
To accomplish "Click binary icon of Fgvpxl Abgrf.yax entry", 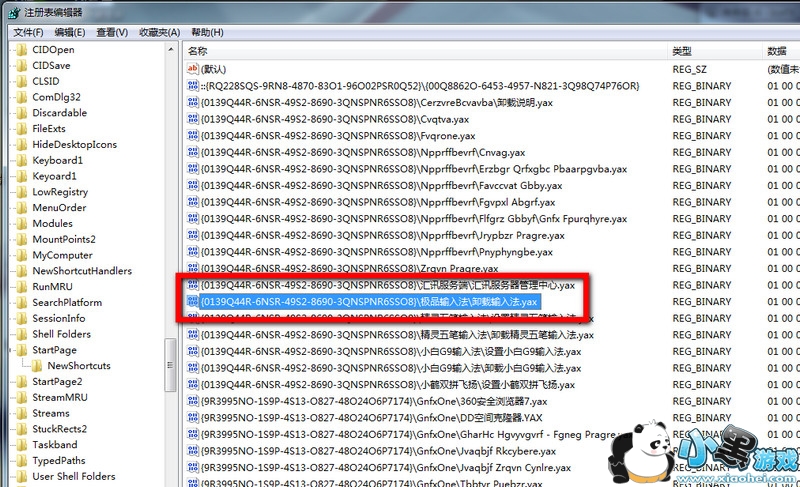I will click(193, 202).
